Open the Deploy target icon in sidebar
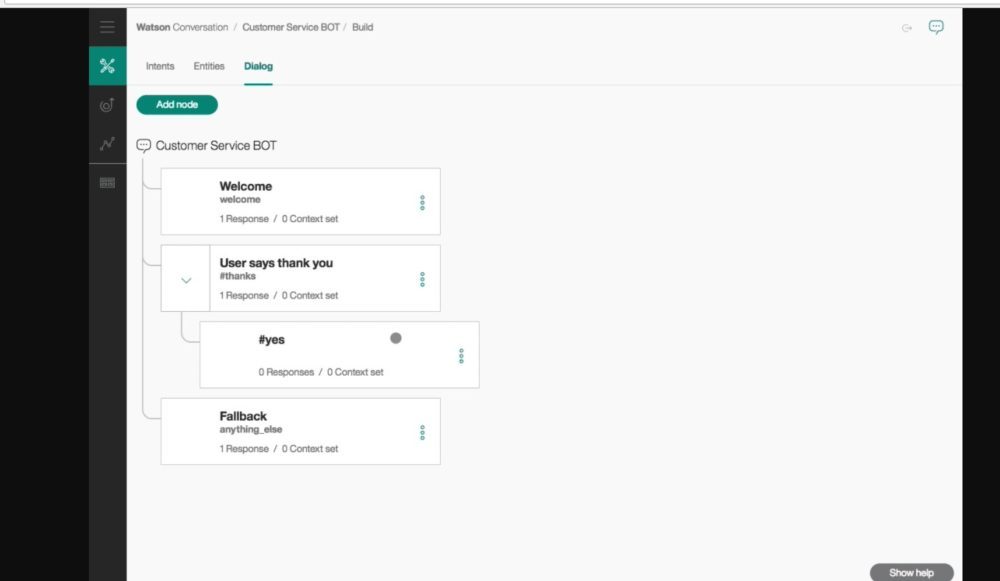 point(107,105)
